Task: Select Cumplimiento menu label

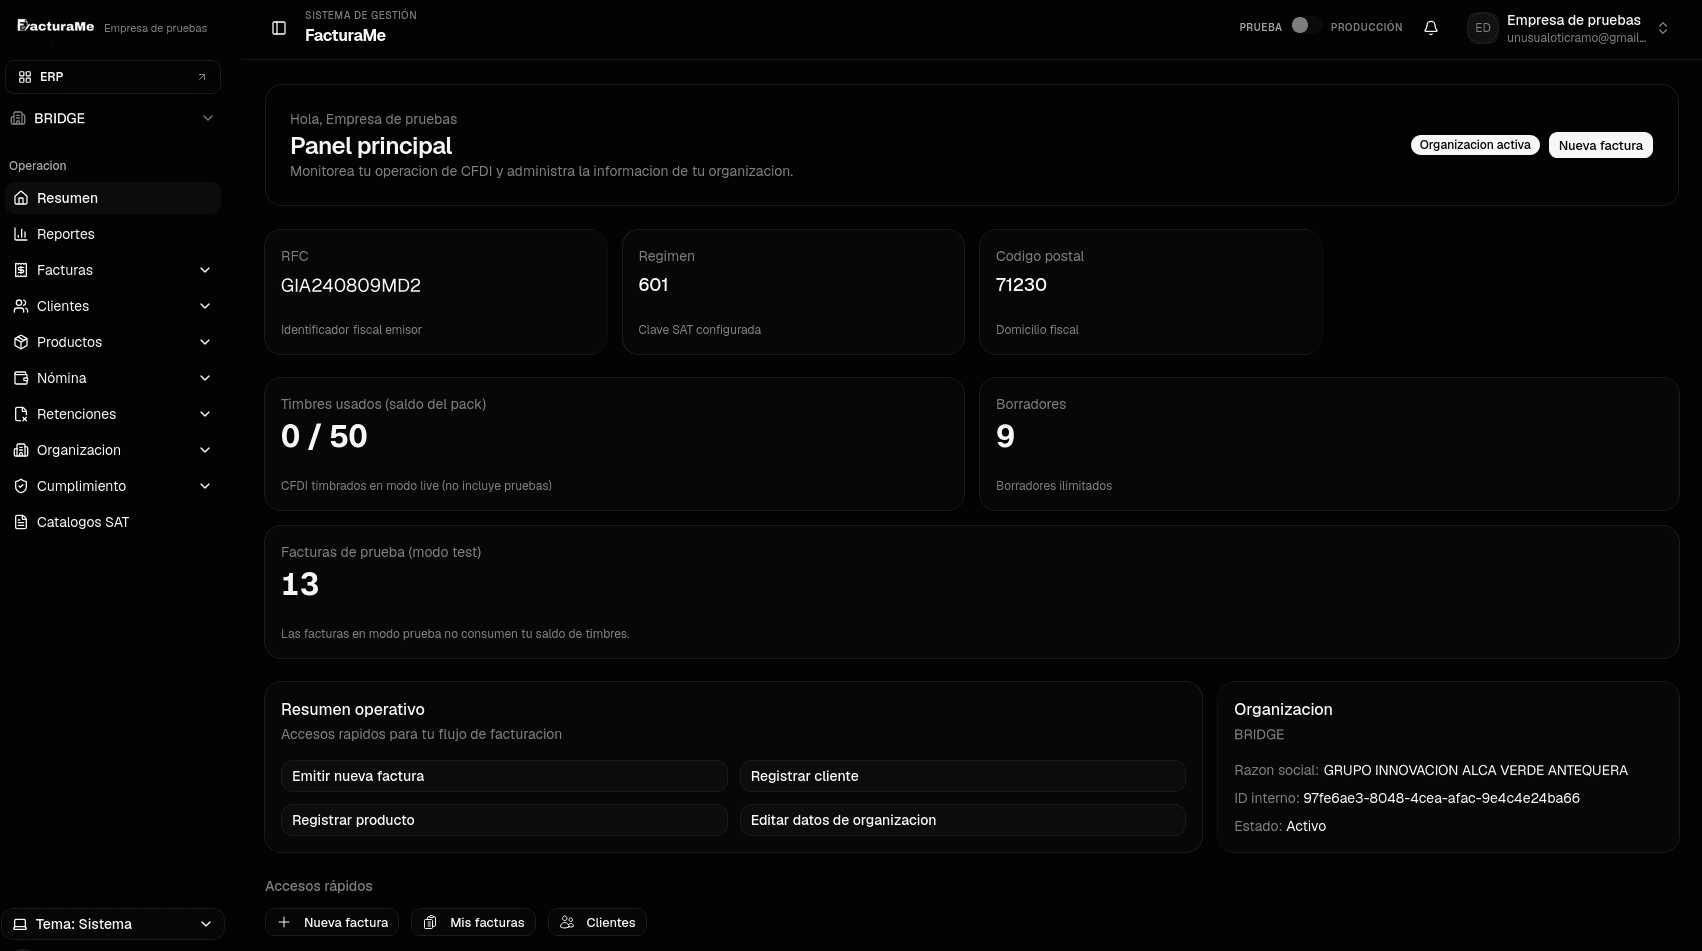Action: (x=82, y=486)
